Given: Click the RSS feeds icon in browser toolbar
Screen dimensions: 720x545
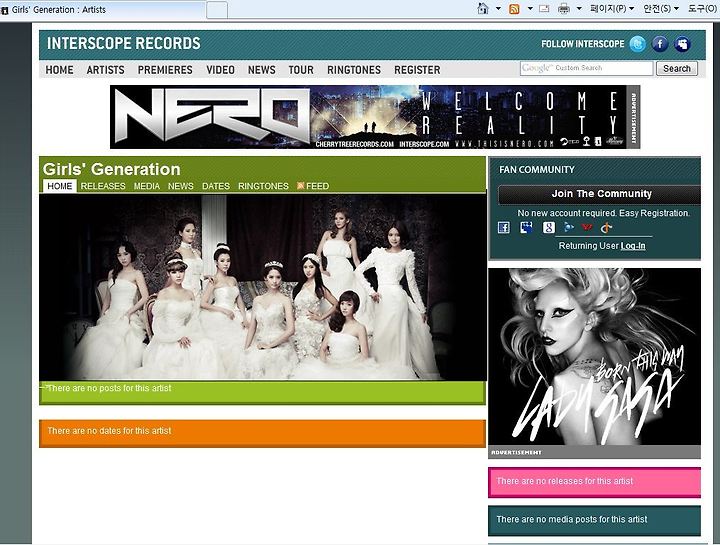Looking at the screenshot, I should click(514, 9).
